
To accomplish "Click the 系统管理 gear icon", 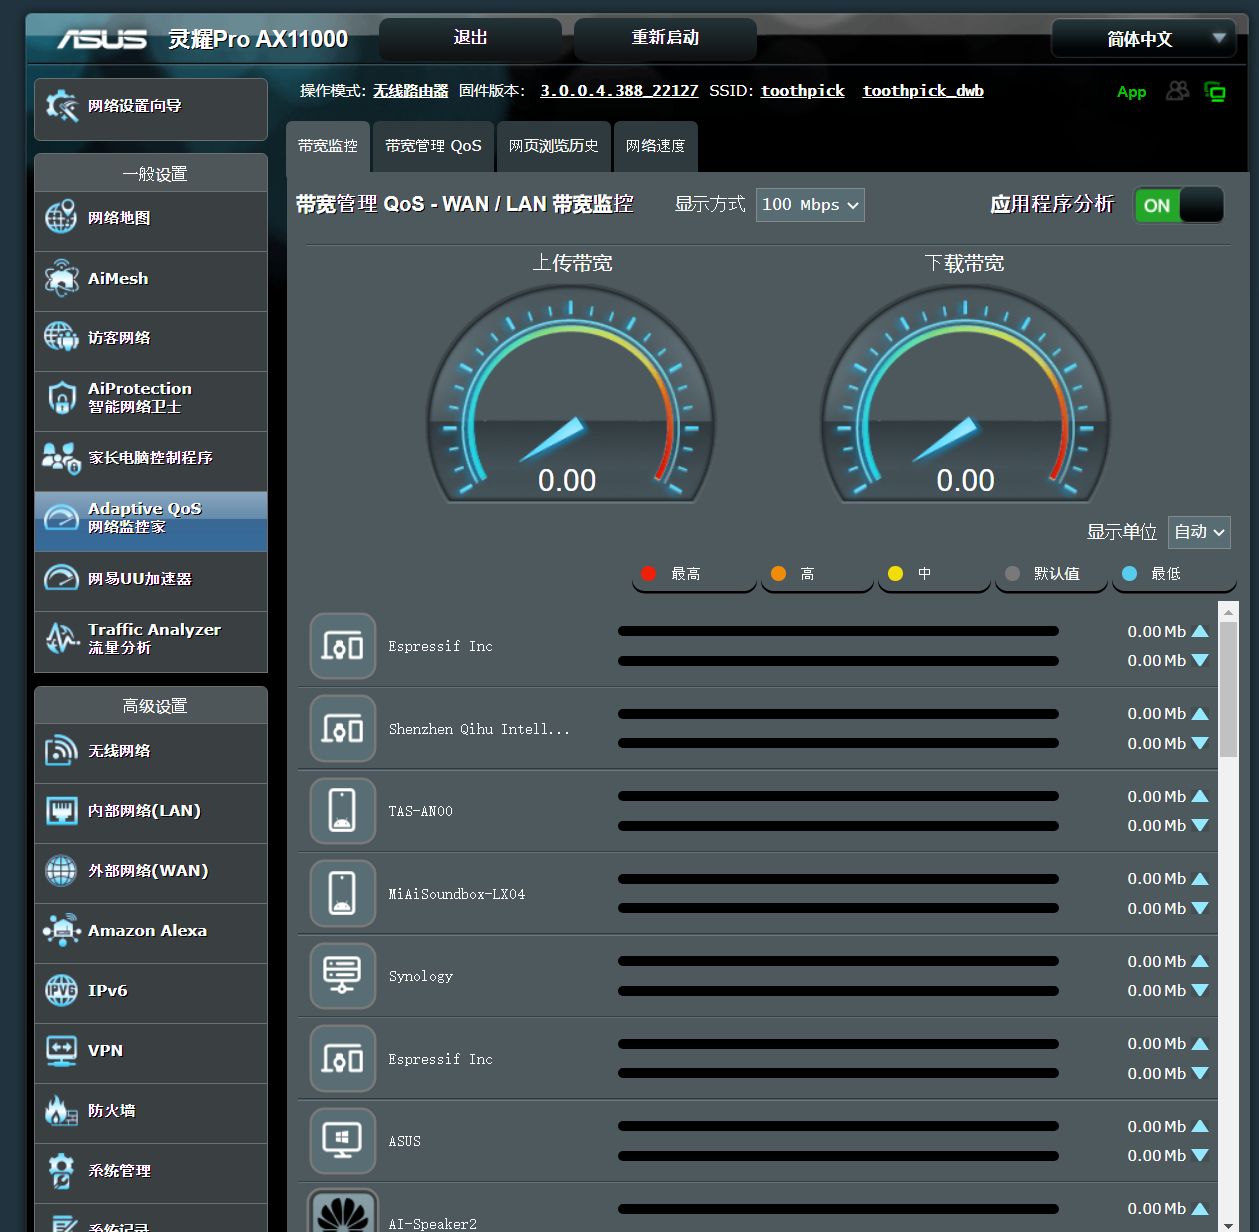I will (x=61, y=1170).
